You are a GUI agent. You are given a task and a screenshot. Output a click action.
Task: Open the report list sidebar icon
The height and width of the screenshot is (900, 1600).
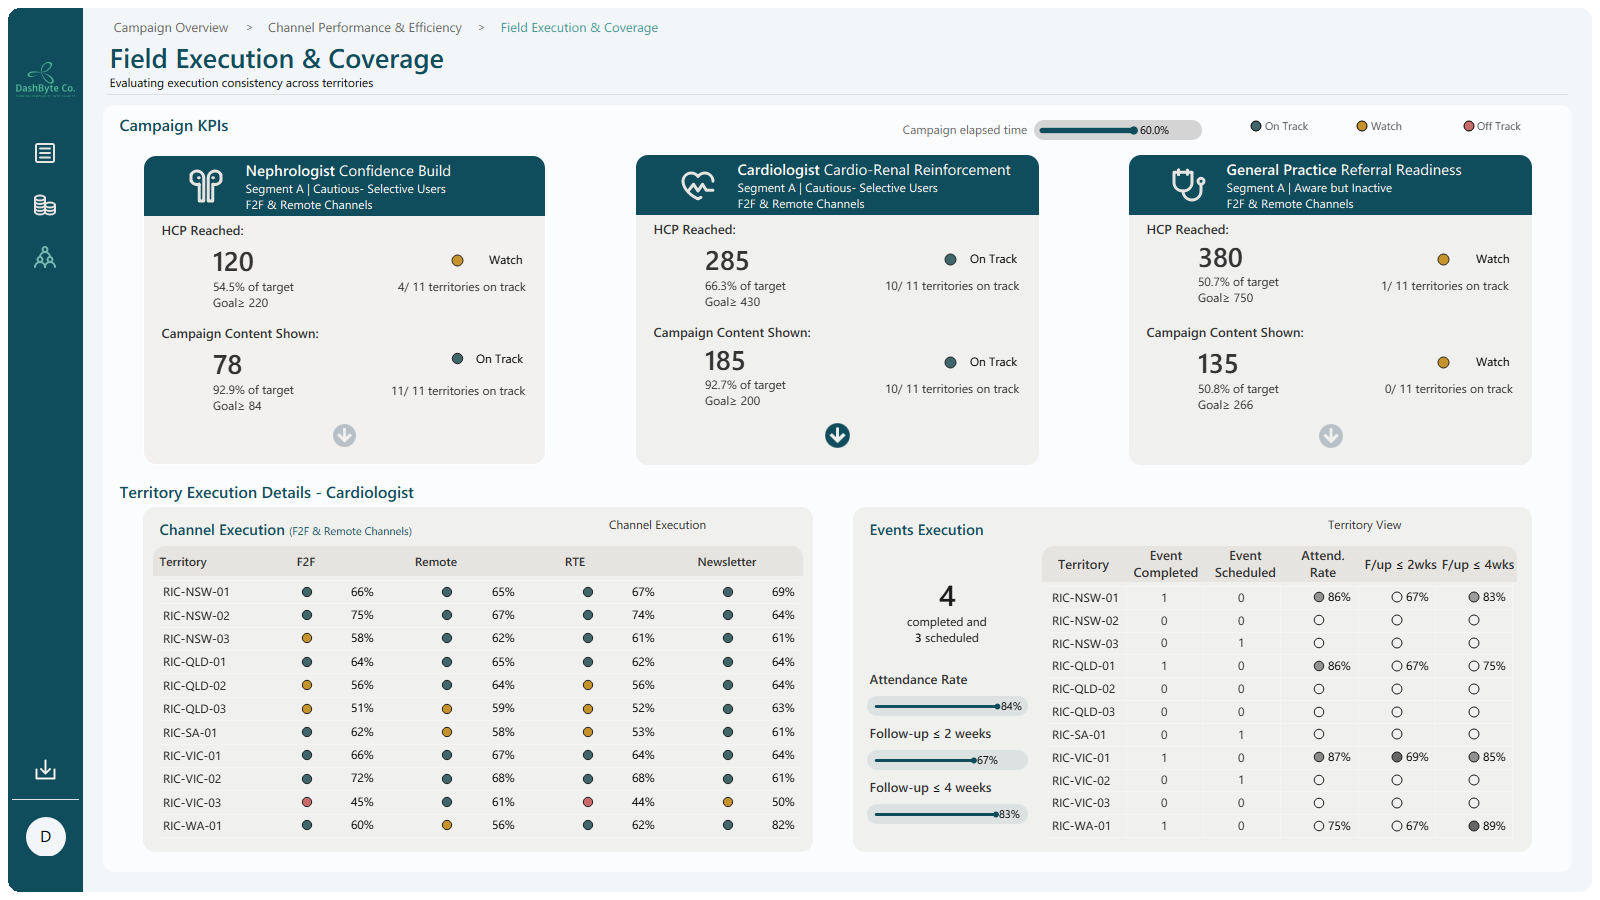pos(45,153)
